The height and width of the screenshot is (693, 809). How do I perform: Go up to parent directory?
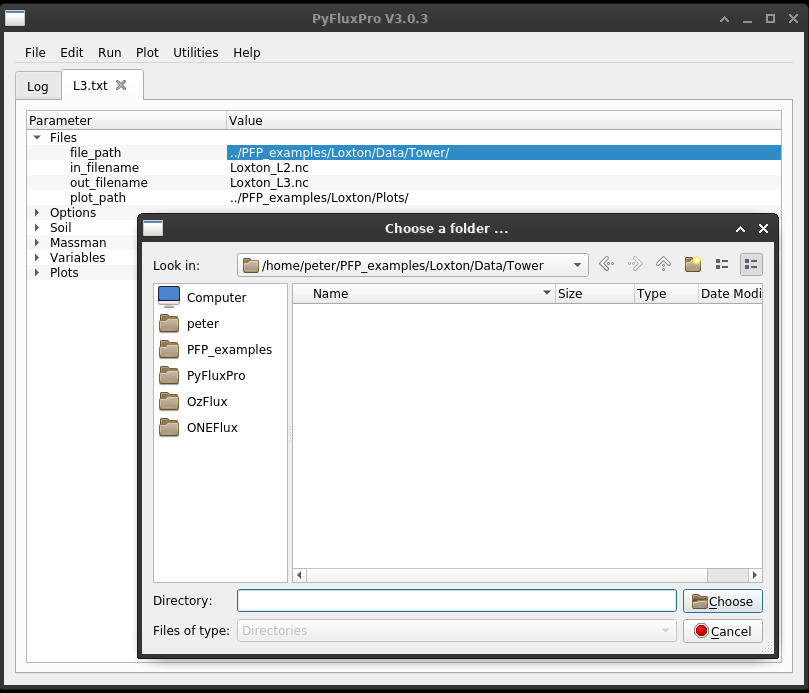[663, 265]
